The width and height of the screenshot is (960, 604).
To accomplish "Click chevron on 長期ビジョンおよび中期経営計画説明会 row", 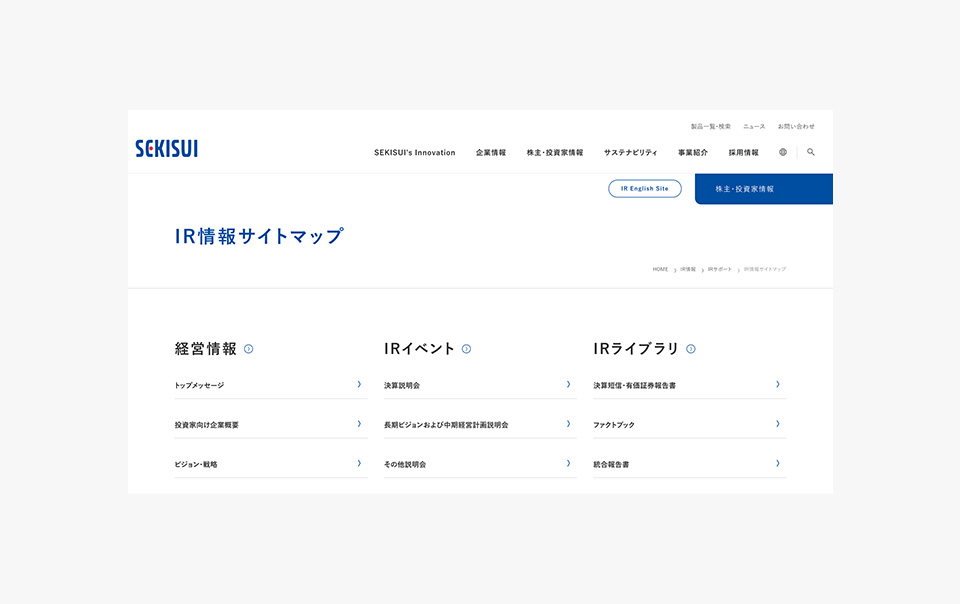I will pos(569,423).
